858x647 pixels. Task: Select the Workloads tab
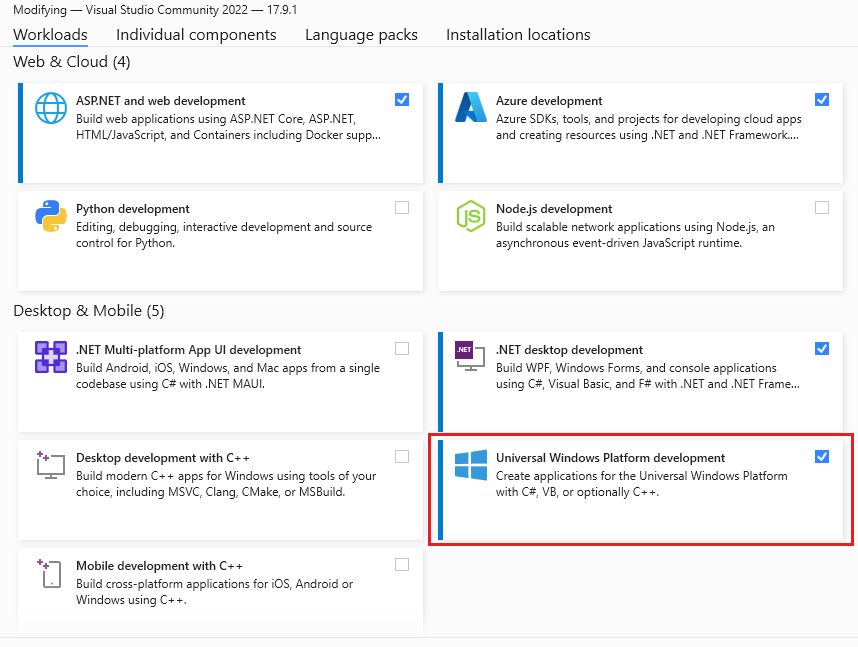[50, 34]
